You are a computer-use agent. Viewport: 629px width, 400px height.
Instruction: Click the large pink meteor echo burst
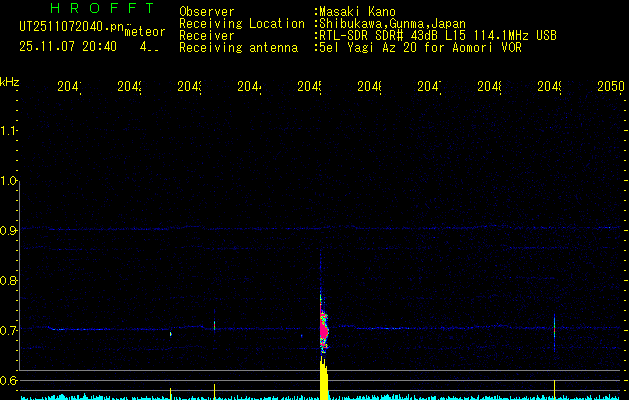pyautogui.click(x=323, y=325)
